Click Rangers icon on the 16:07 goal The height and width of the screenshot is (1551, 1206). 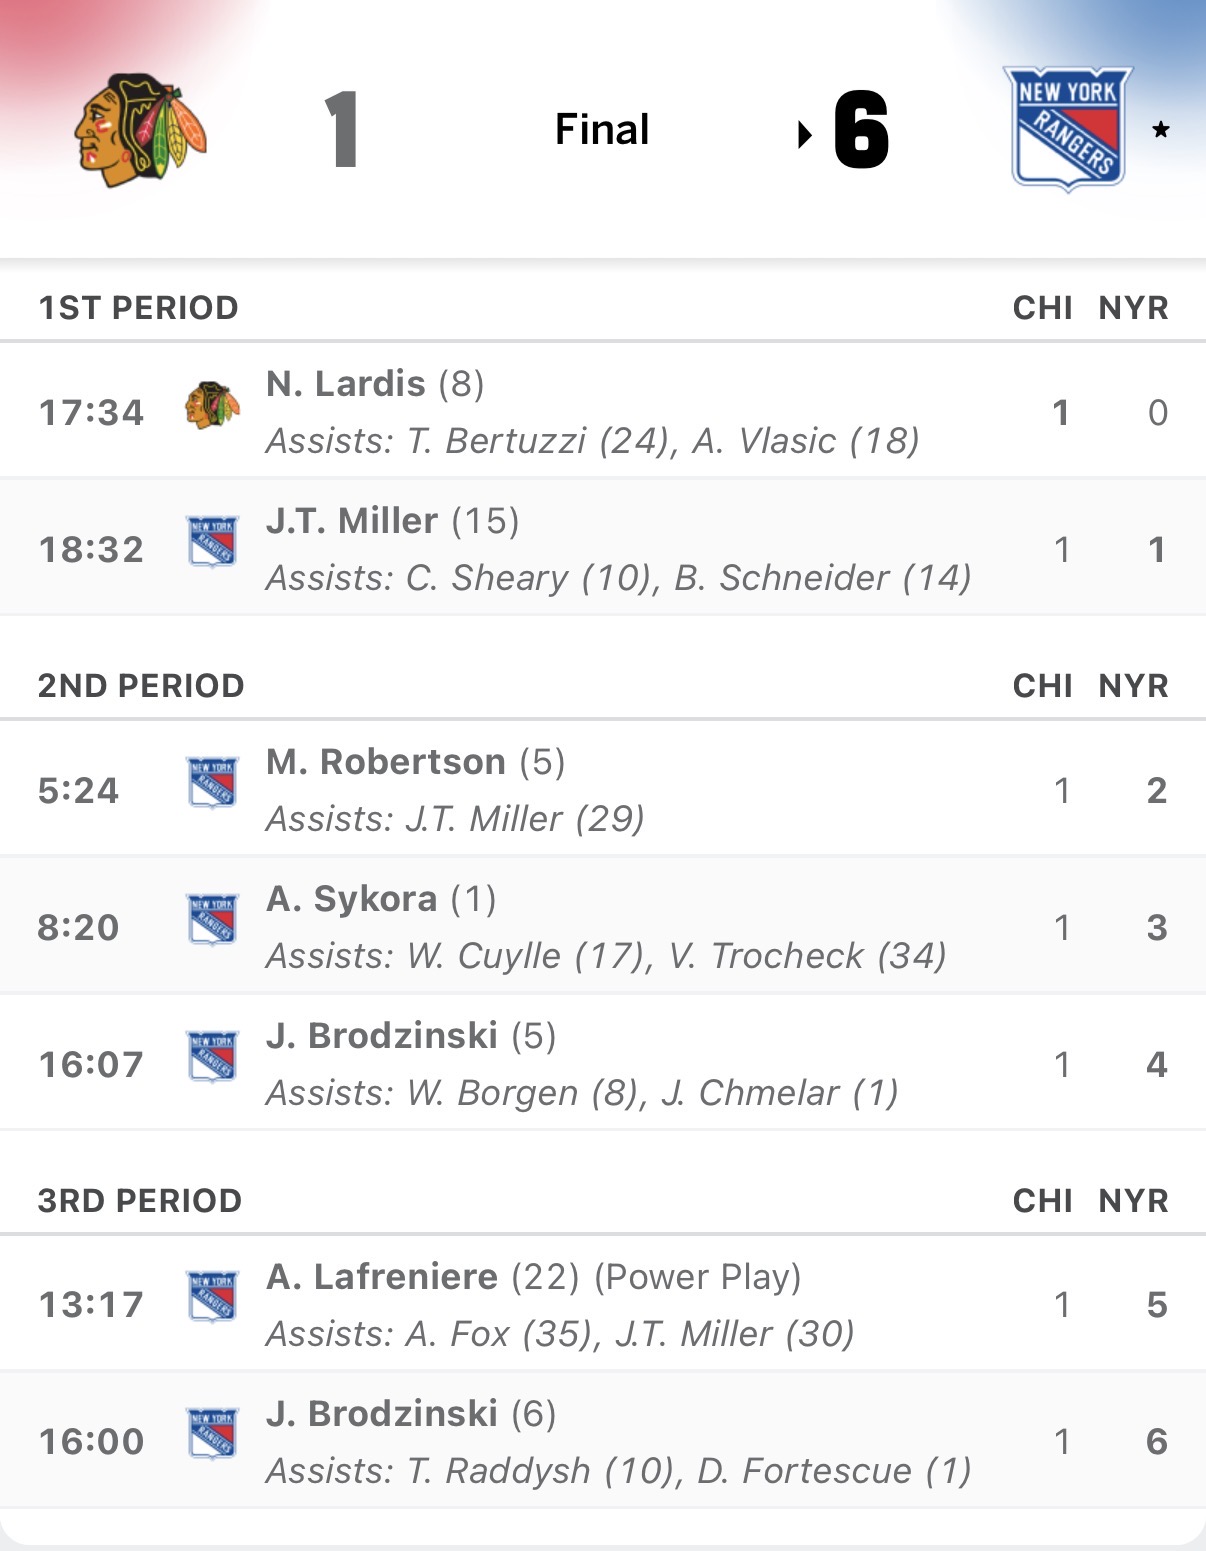(x=212, y=1057)
